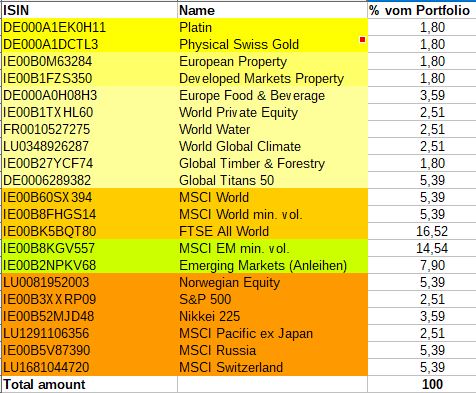Click the LU1681044720 cell
The height and width of the screenshot is (393, 476).
point(89,367)
